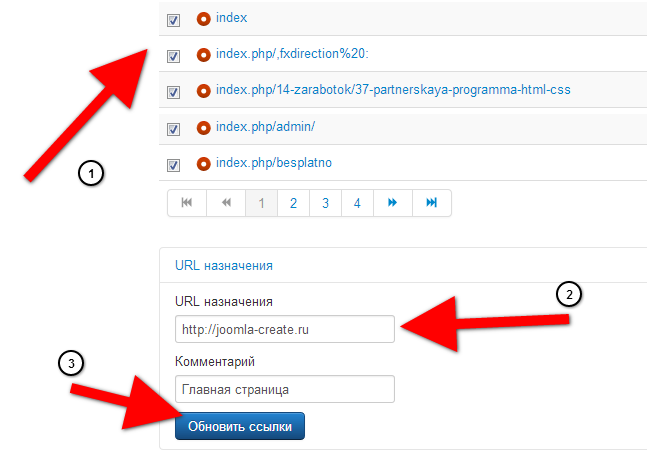Open the 37-partnerskaya-programma-html-css link
This screenshot has width=647, height=463.
393,91
